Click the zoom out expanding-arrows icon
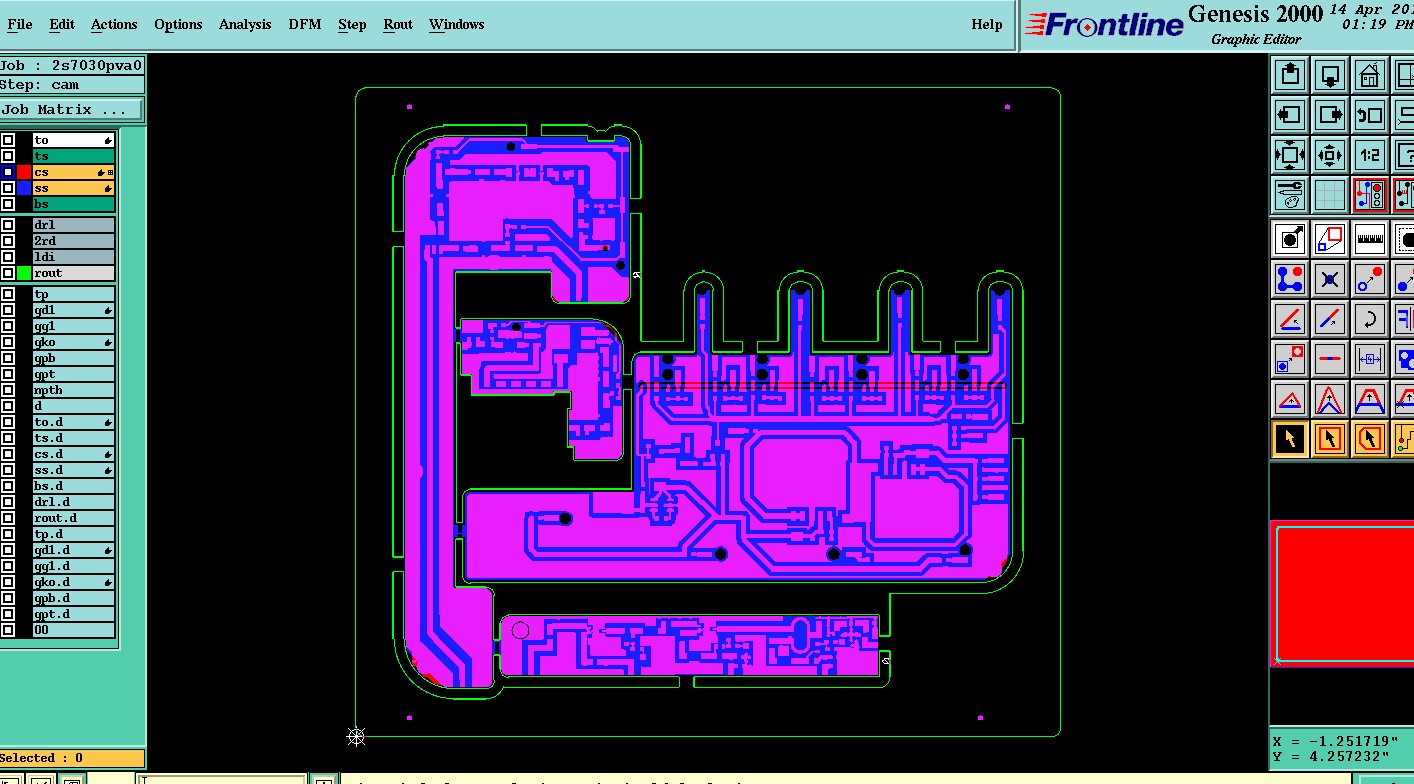Viewport: 1414px width, 784px height. (1290, 155)
